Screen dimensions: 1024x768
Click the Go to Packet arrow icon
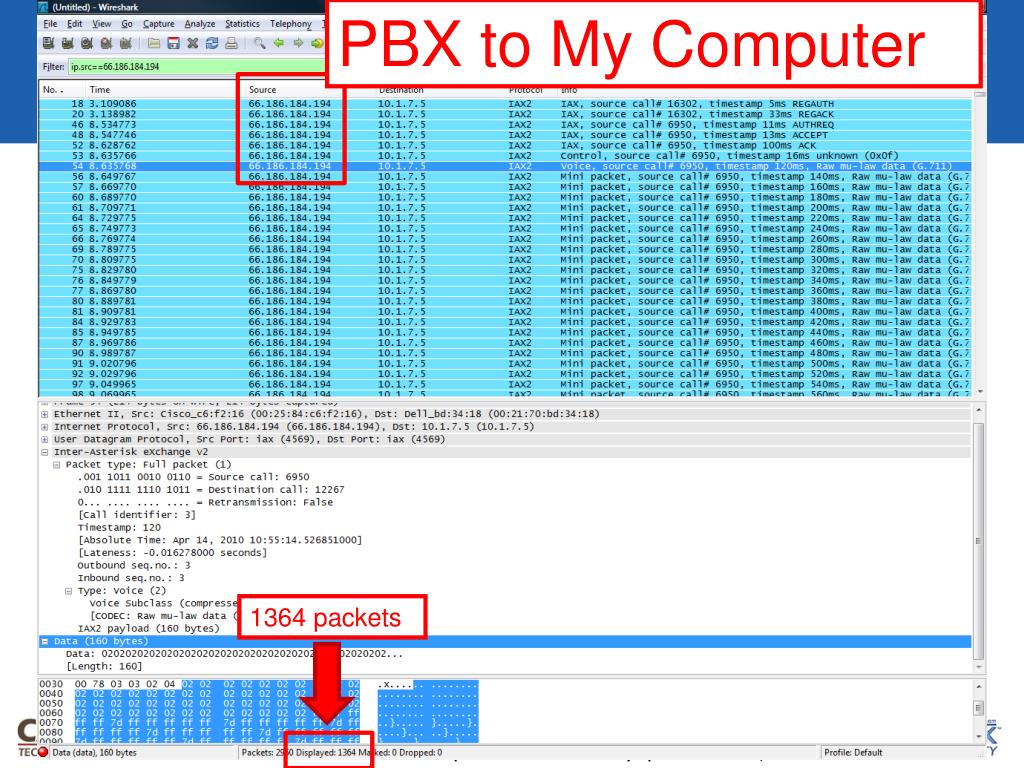[x=317, y=43]
